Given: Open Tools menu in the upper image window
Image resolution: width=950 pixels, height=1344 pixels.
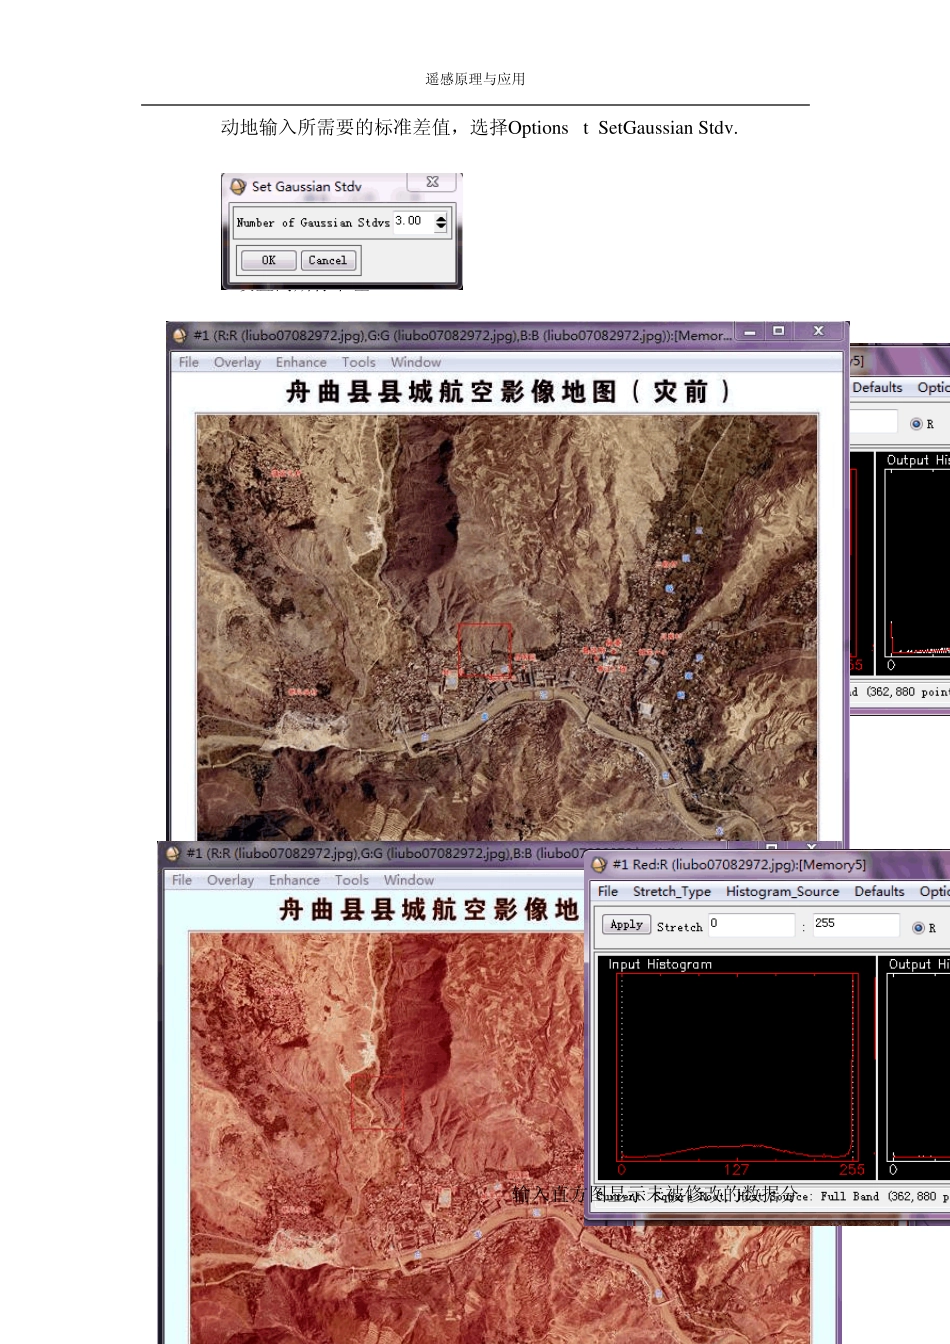Looking at the screenshot, I should click(x=358, y=362).
